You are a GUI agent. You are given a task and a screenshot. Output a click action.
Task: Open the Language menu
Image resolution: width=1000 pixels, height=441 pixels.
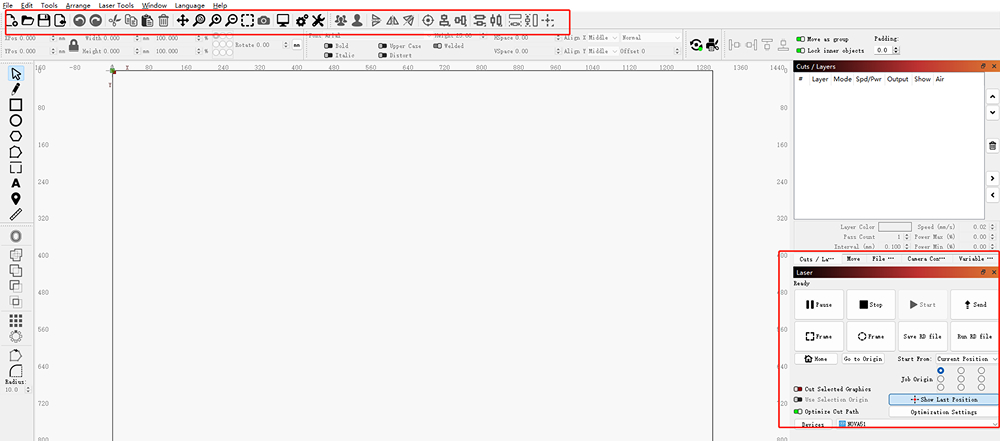(190, 5)
